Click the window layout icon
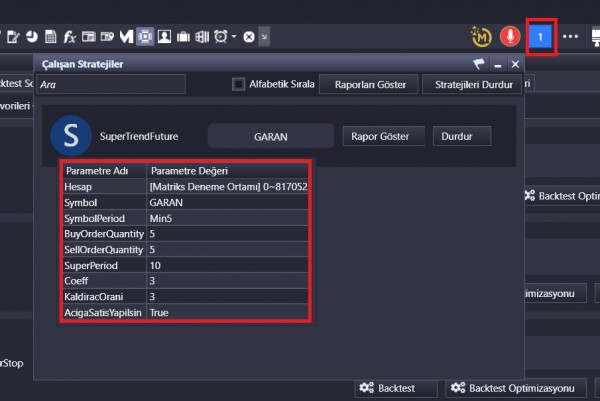 point(89,37)
